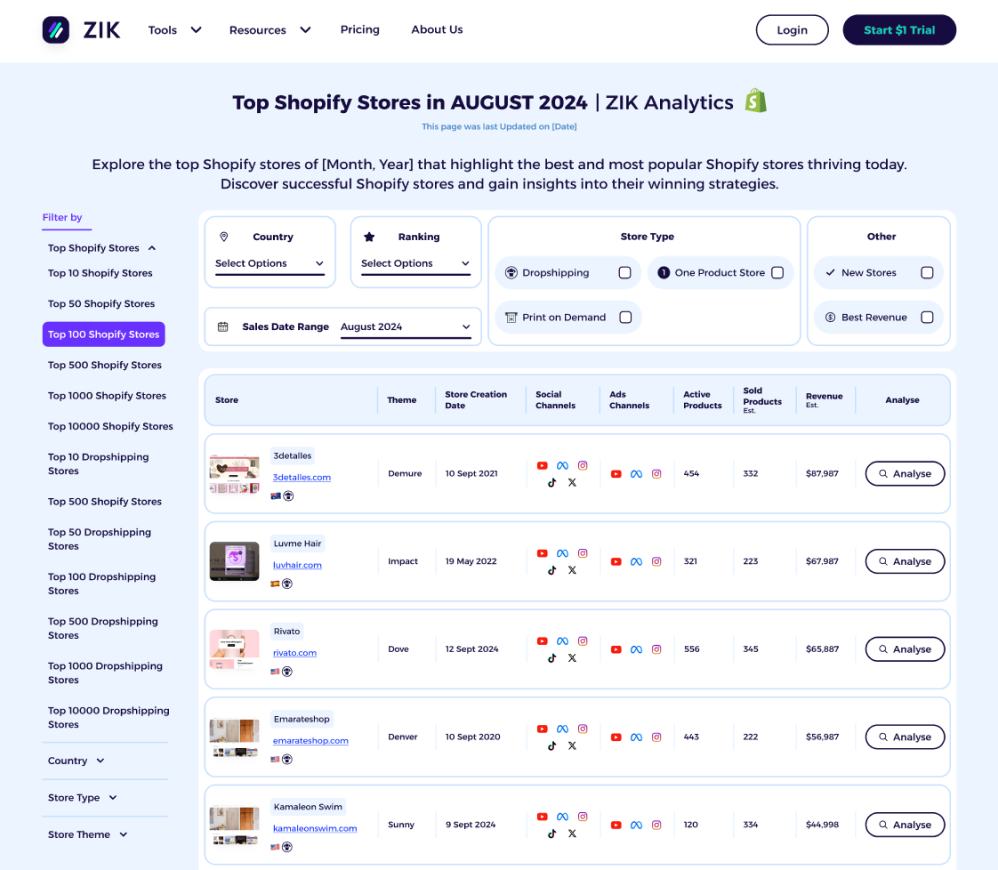The image size is (998, 870).
Task: Open the Country Select Options dropdown
Action: (x=270, y=263)
